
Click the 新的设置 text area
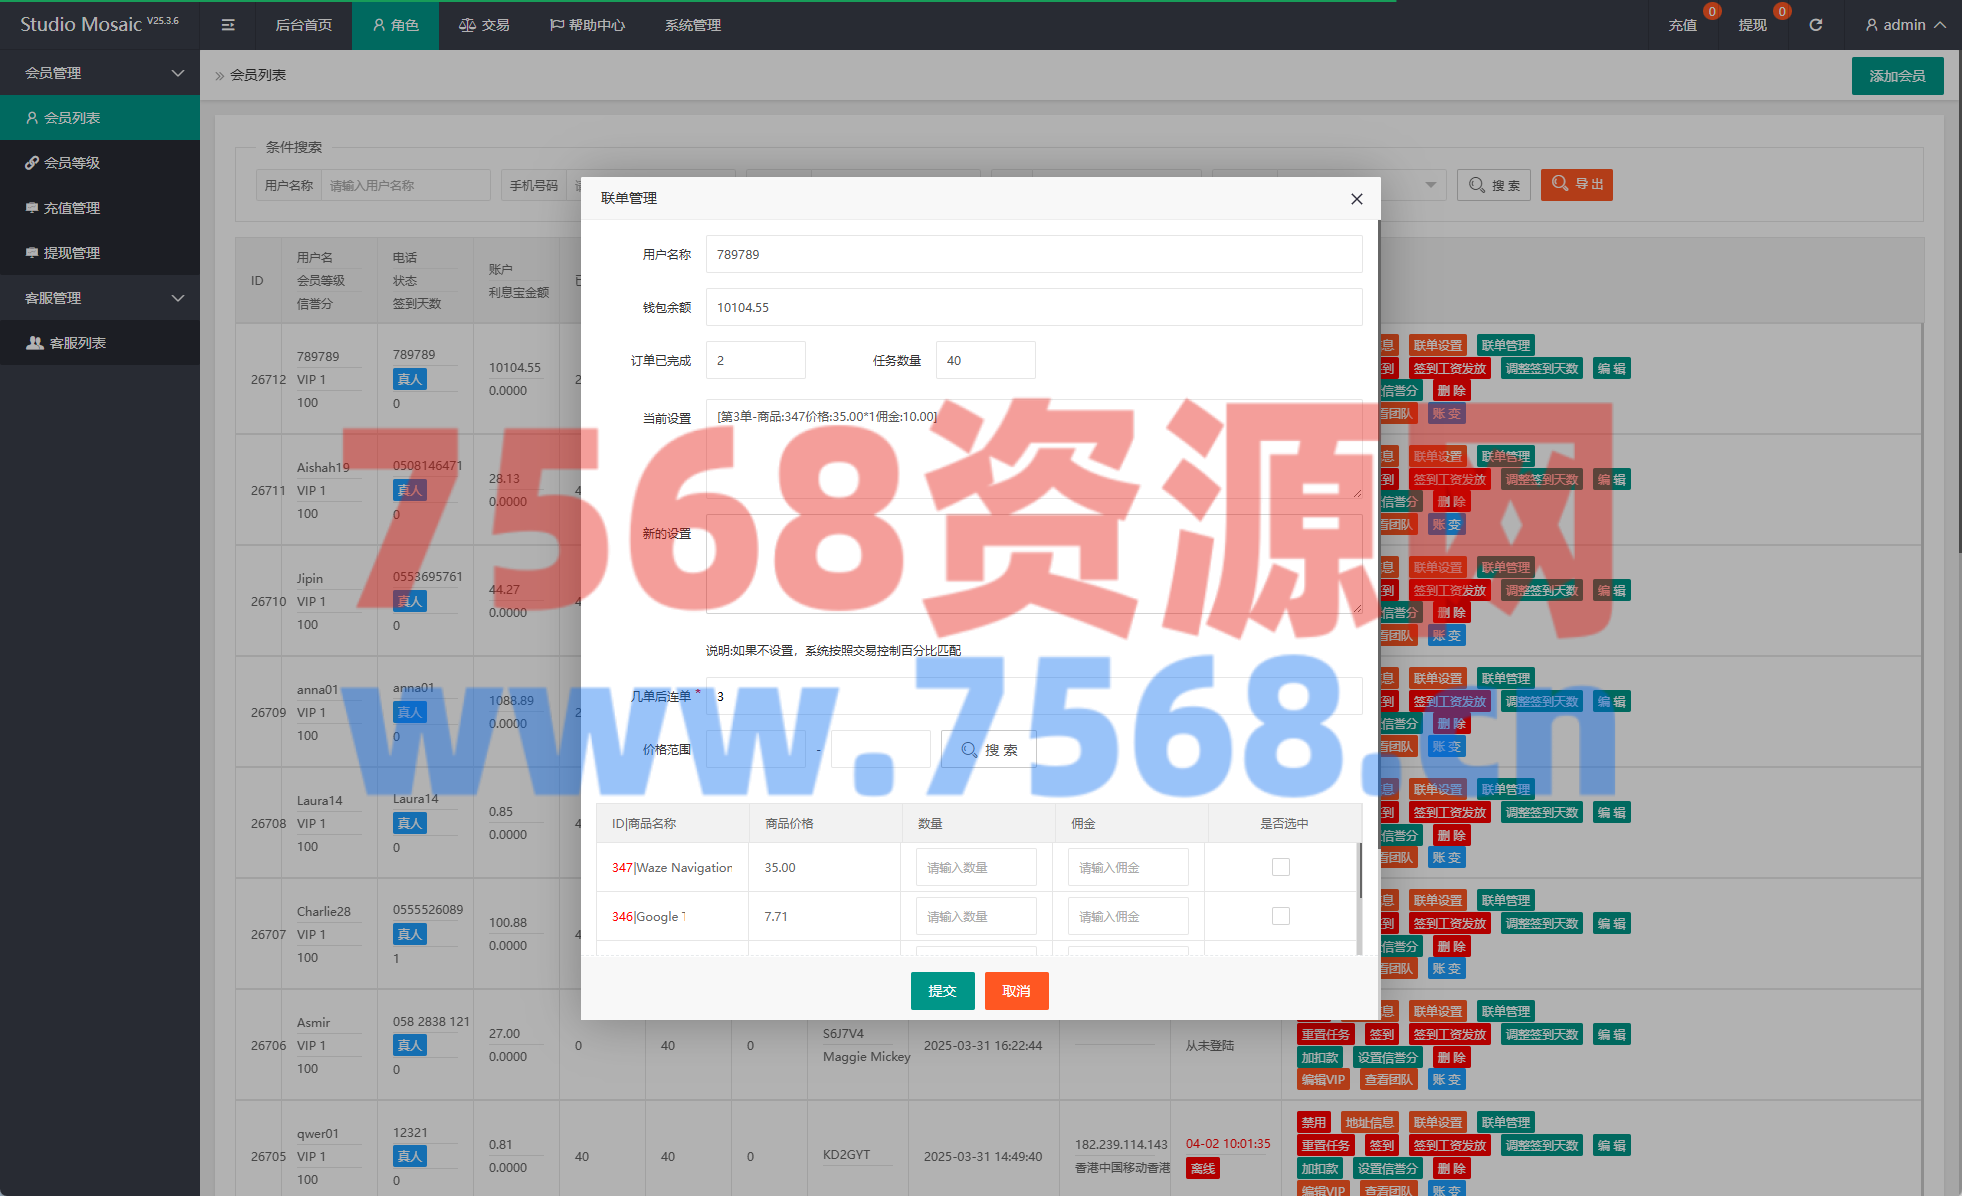coord(1033,564)
